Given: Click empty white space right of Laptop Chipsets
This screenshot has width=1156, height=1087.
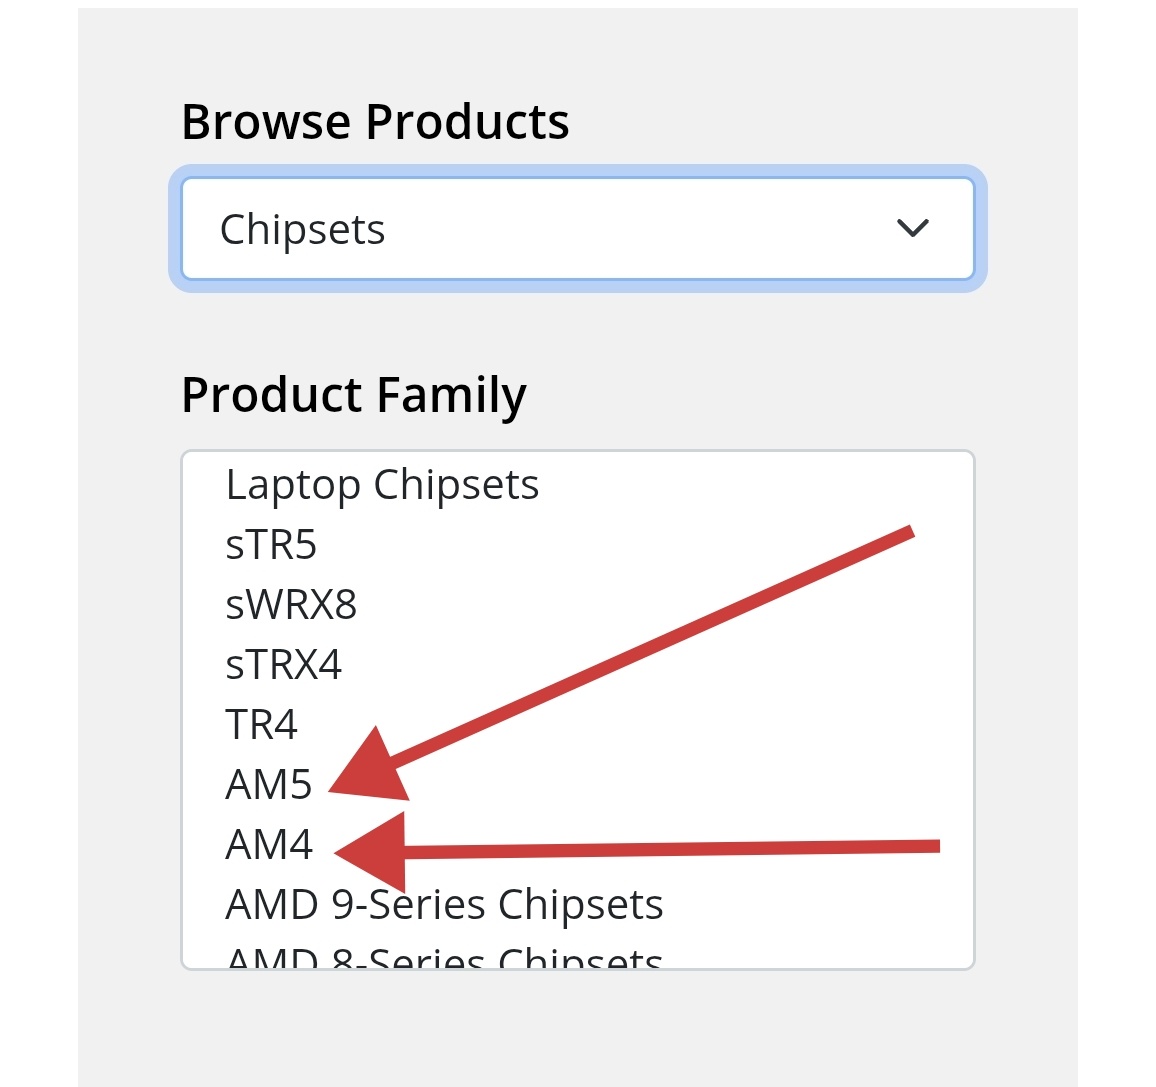Looking at the screenshot, I should pyautogui.click(x=750, y=485).
